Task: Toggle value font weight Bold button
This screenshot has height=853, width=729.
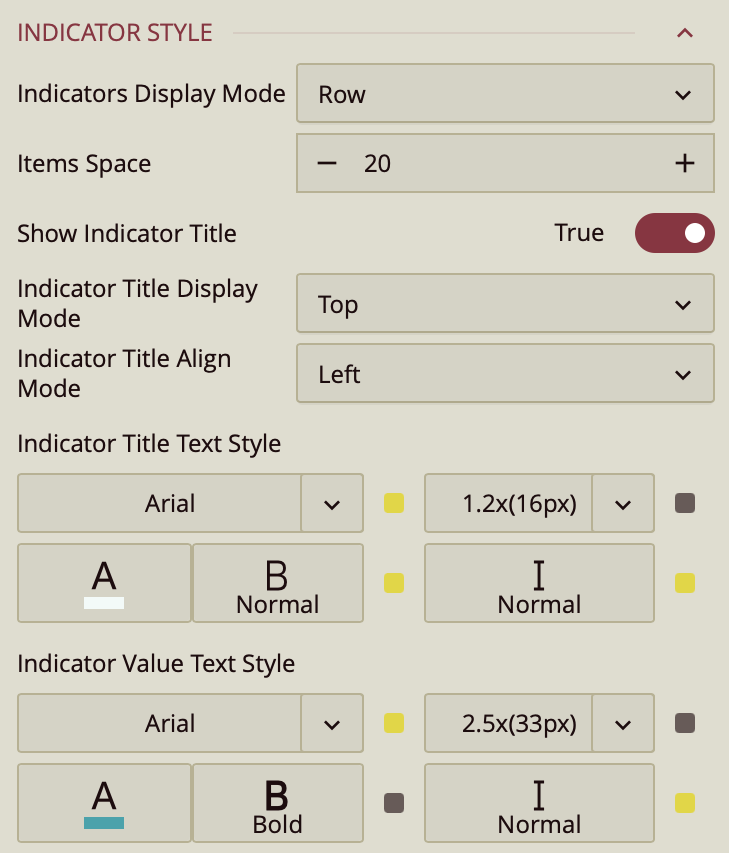Action: pos(277,803)
